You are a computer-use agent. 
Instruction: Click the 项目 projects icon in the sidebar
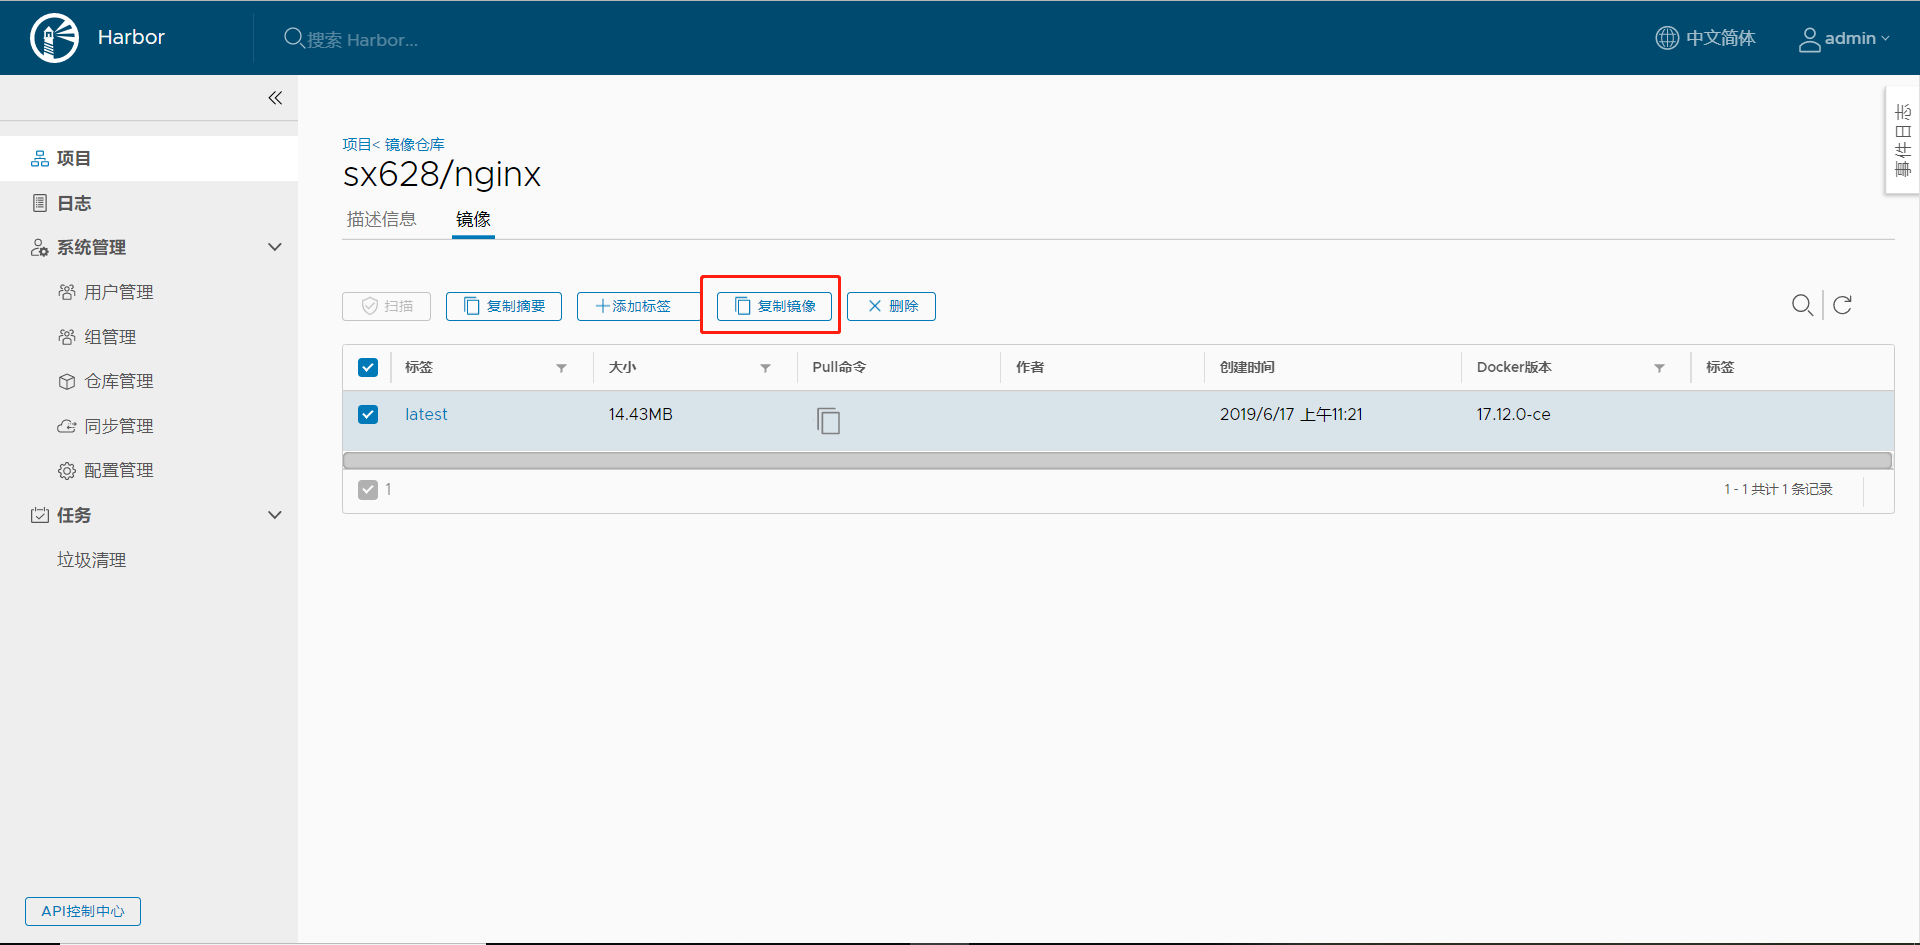point(40,159)
